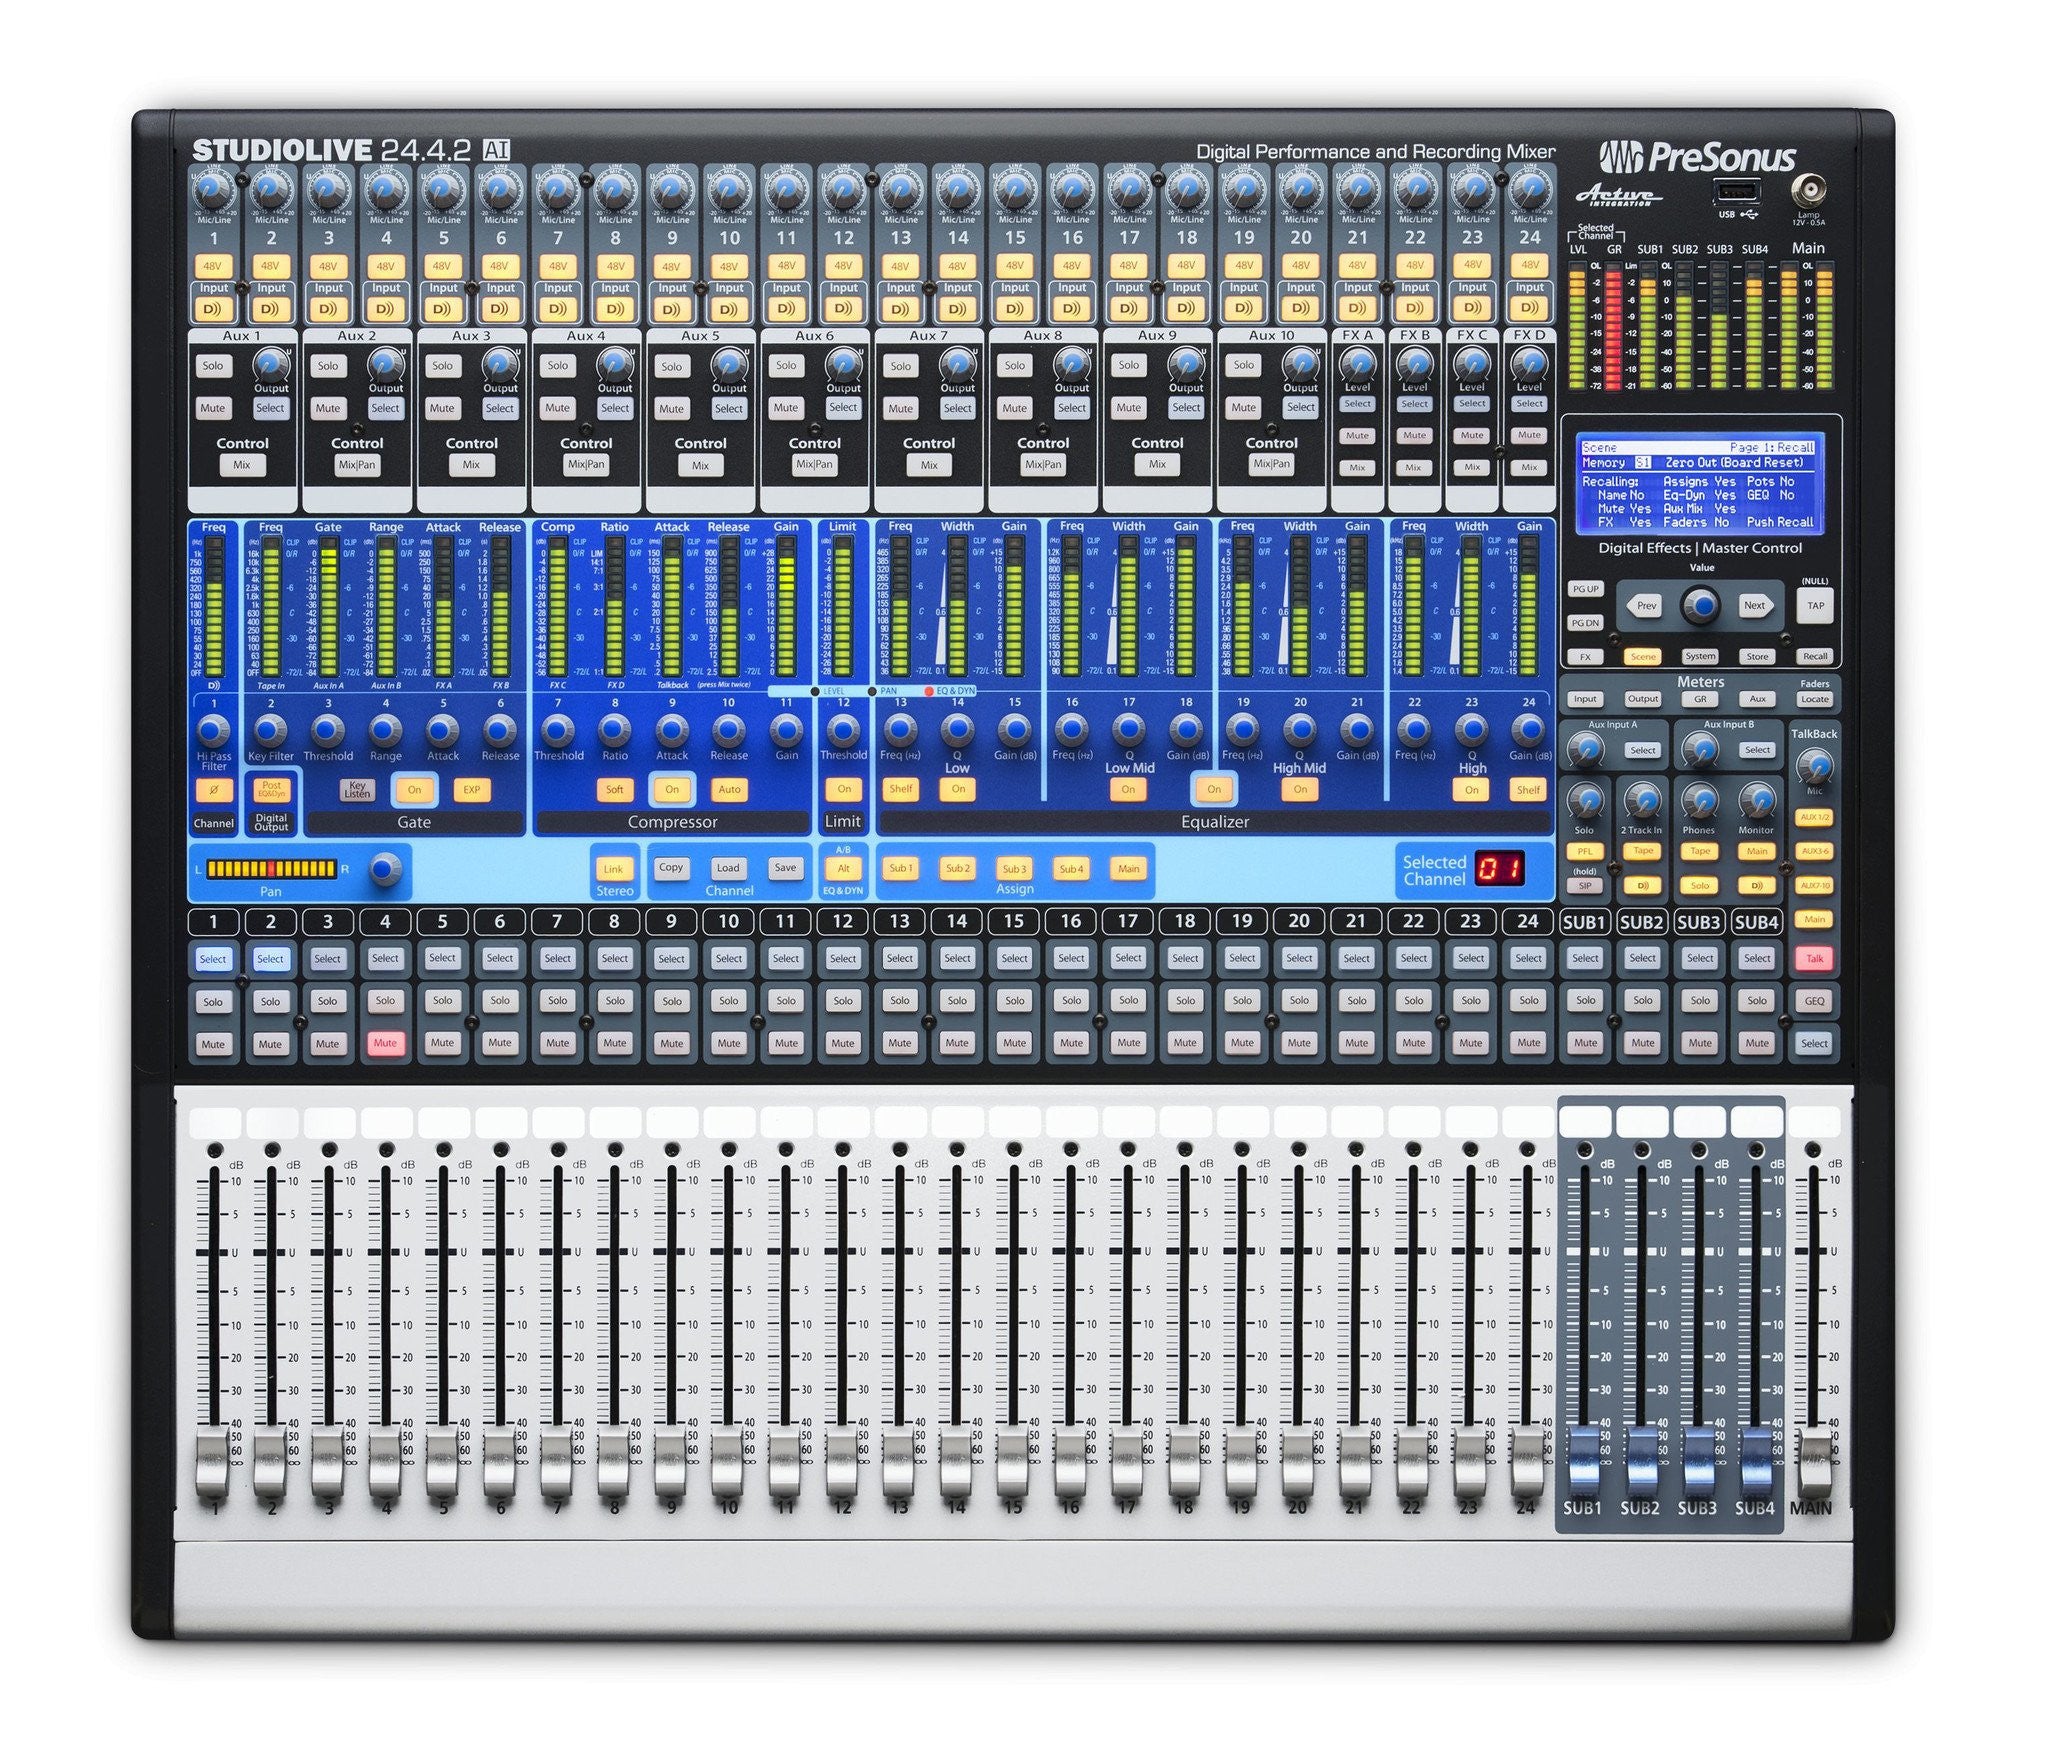
Task: Save the channel settings with Save
Action: (x=785, y=867)
